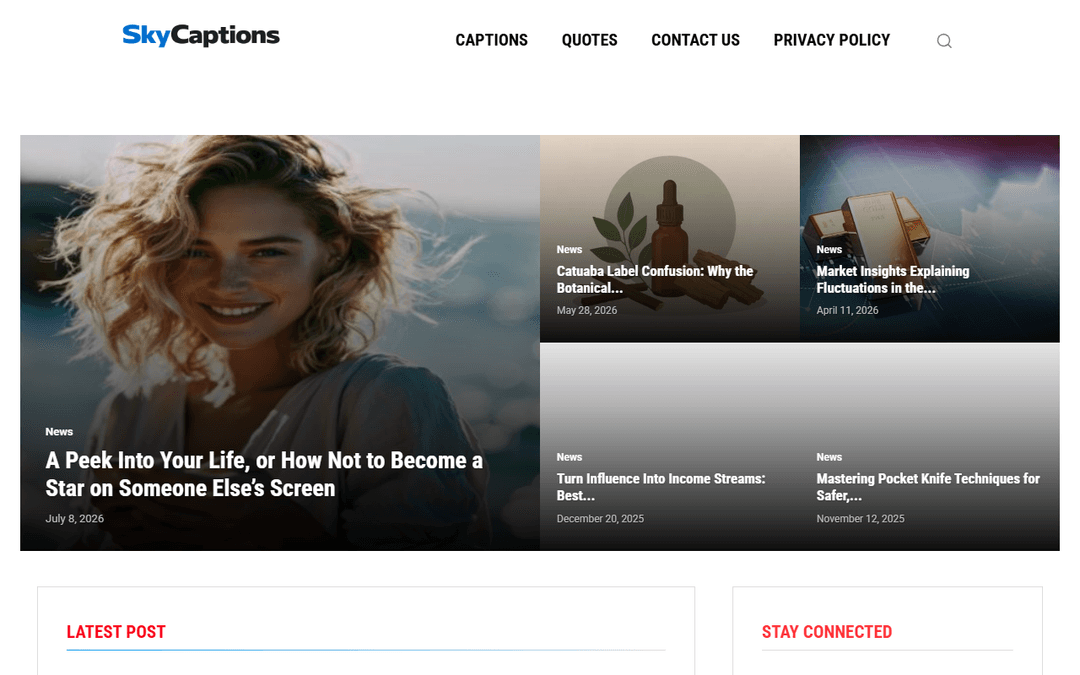Click News tag above Pocket Knife article
Viewport: 1080px width, 675px height.
[829, 457]
